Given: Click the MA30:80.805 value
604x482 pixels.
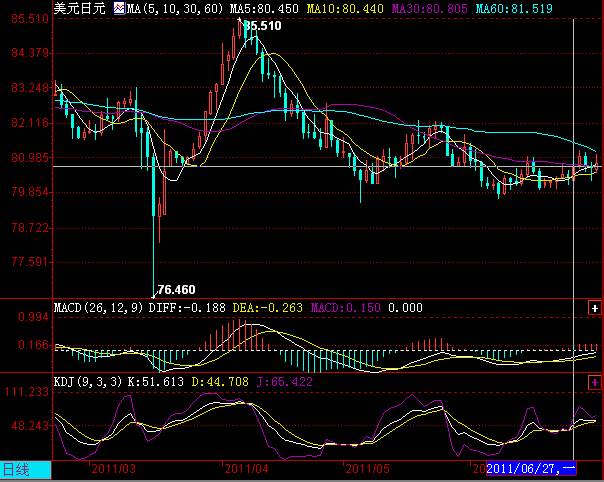Looking at the screenshot, I should 430,8.
